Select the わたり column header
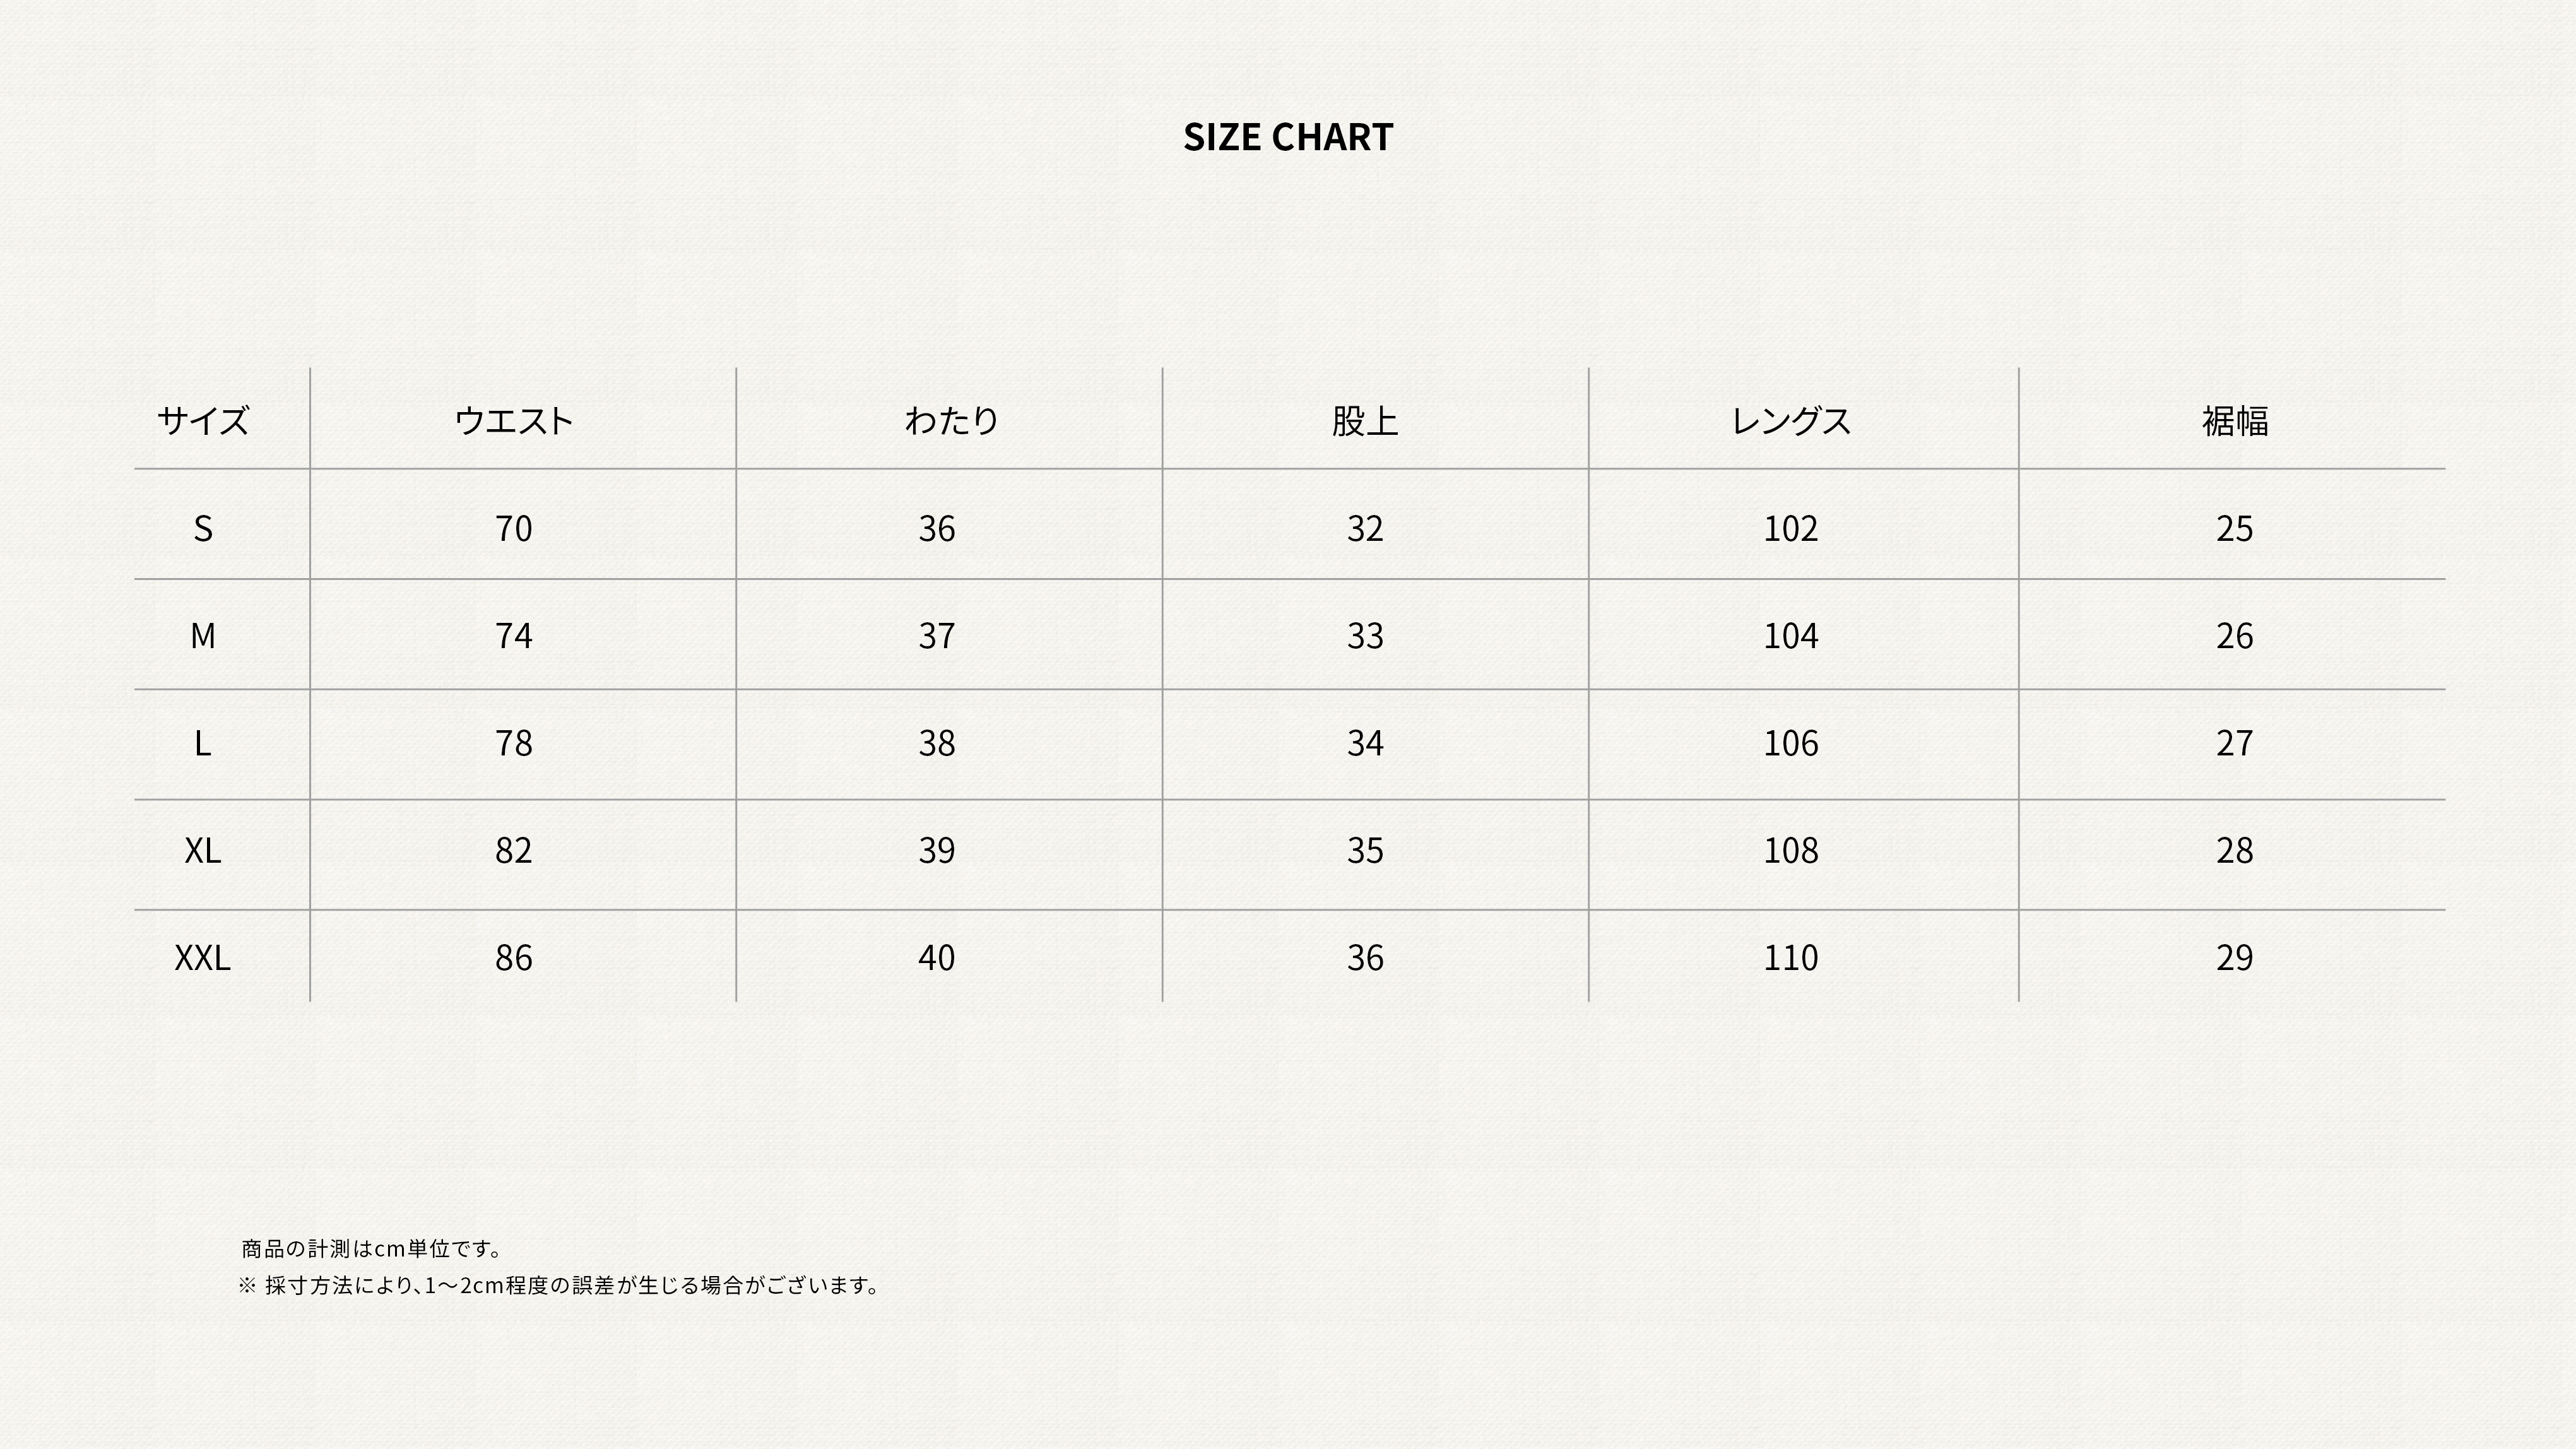The image size is (2576, 1449). point(951,421)
